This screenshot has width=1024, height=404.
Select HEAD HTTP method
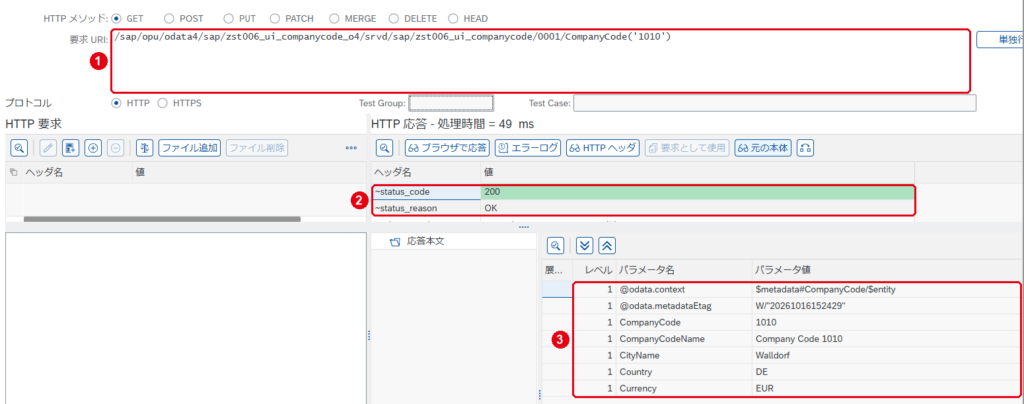pos(454,18)
